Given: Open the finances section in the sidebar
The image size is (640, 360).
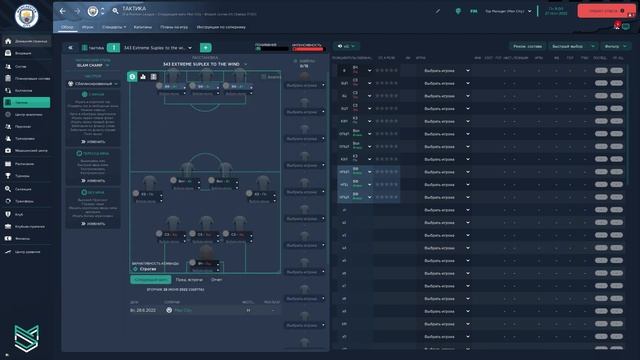Looking at the screenshot, I should (x=27, y=238).
